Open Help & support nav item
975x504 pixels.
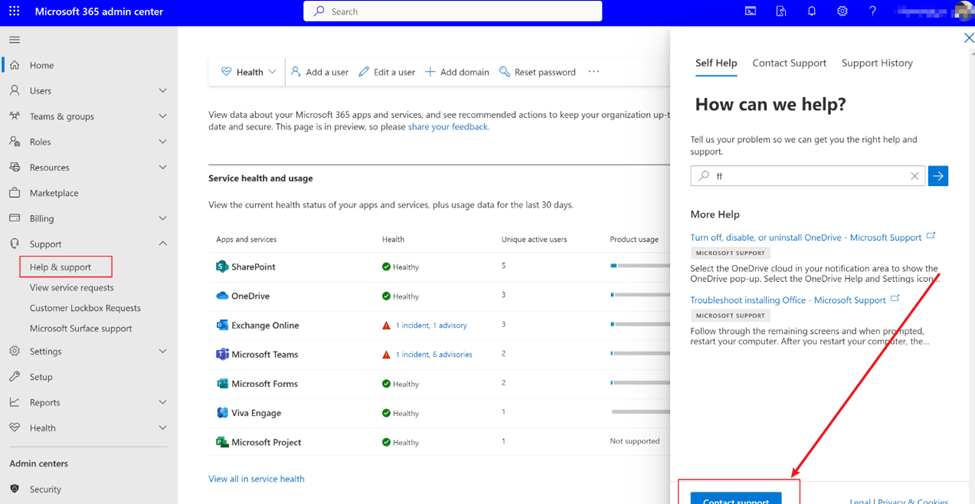pos(60,267)
